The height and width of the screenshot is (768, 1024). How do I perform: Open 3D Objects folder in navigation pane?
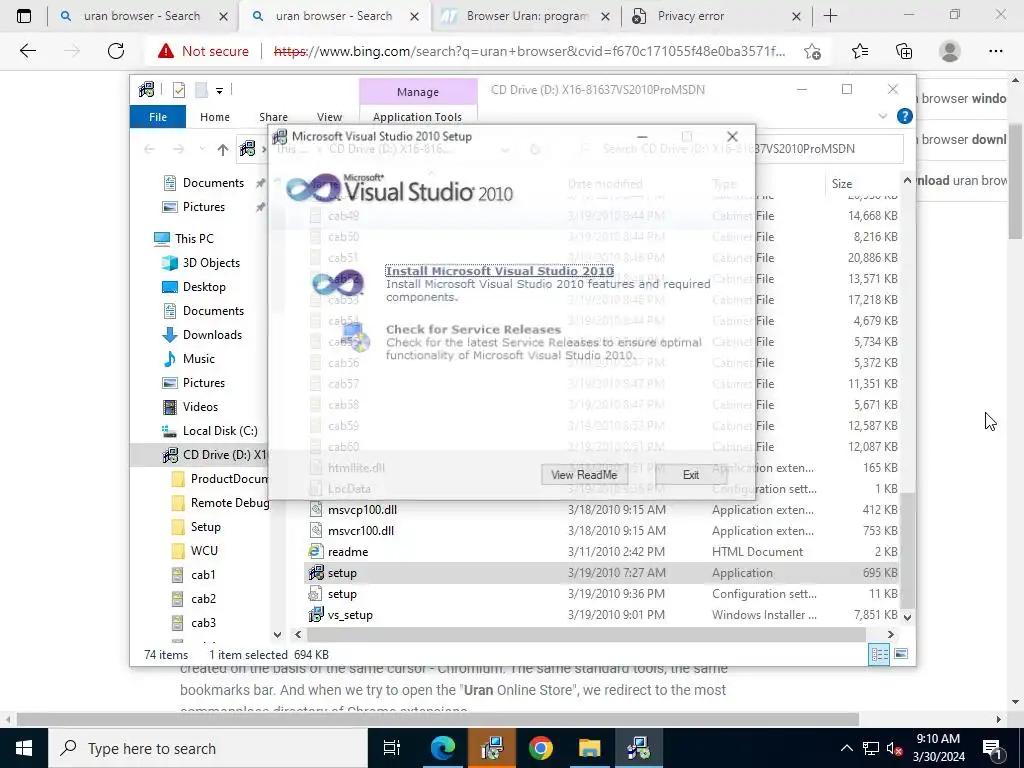coord(211,263)
